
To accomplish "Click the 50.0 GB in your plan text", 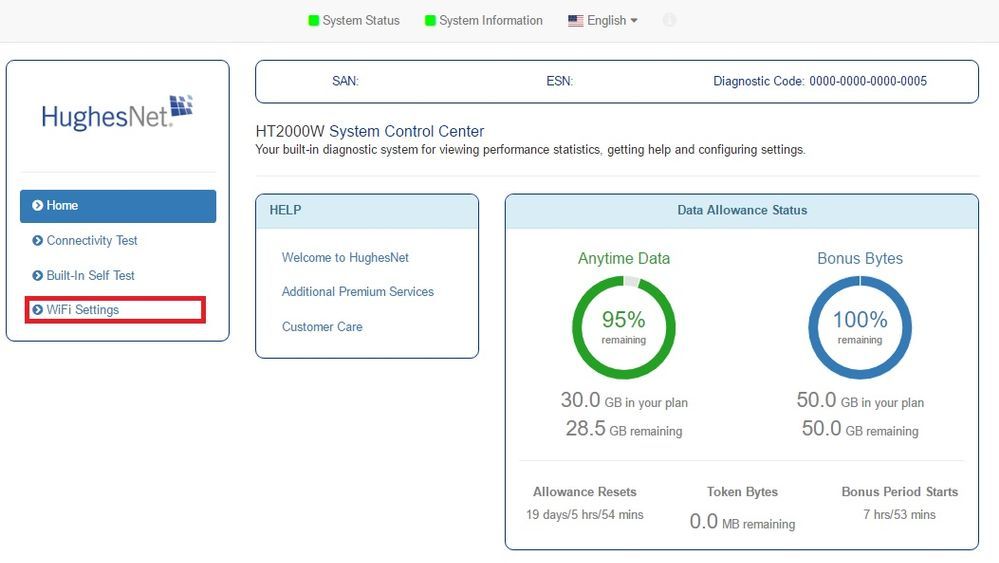I will 860,401.
